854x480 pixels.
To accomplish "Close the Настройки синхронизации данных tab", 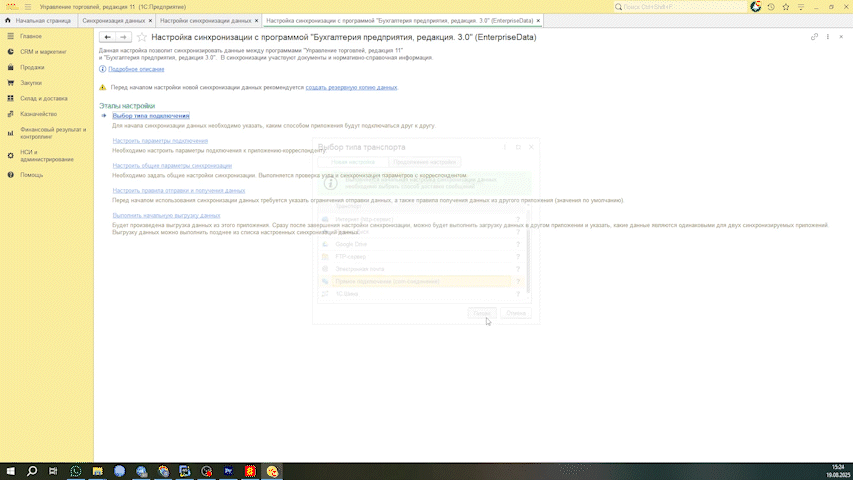I will (x=257, y=21).
